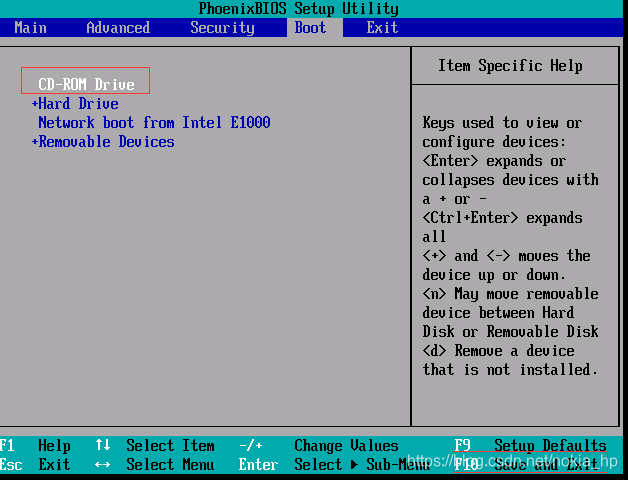Click the F1 Help key hint
This screenshot has height=480, width=628.
[35, 445]
